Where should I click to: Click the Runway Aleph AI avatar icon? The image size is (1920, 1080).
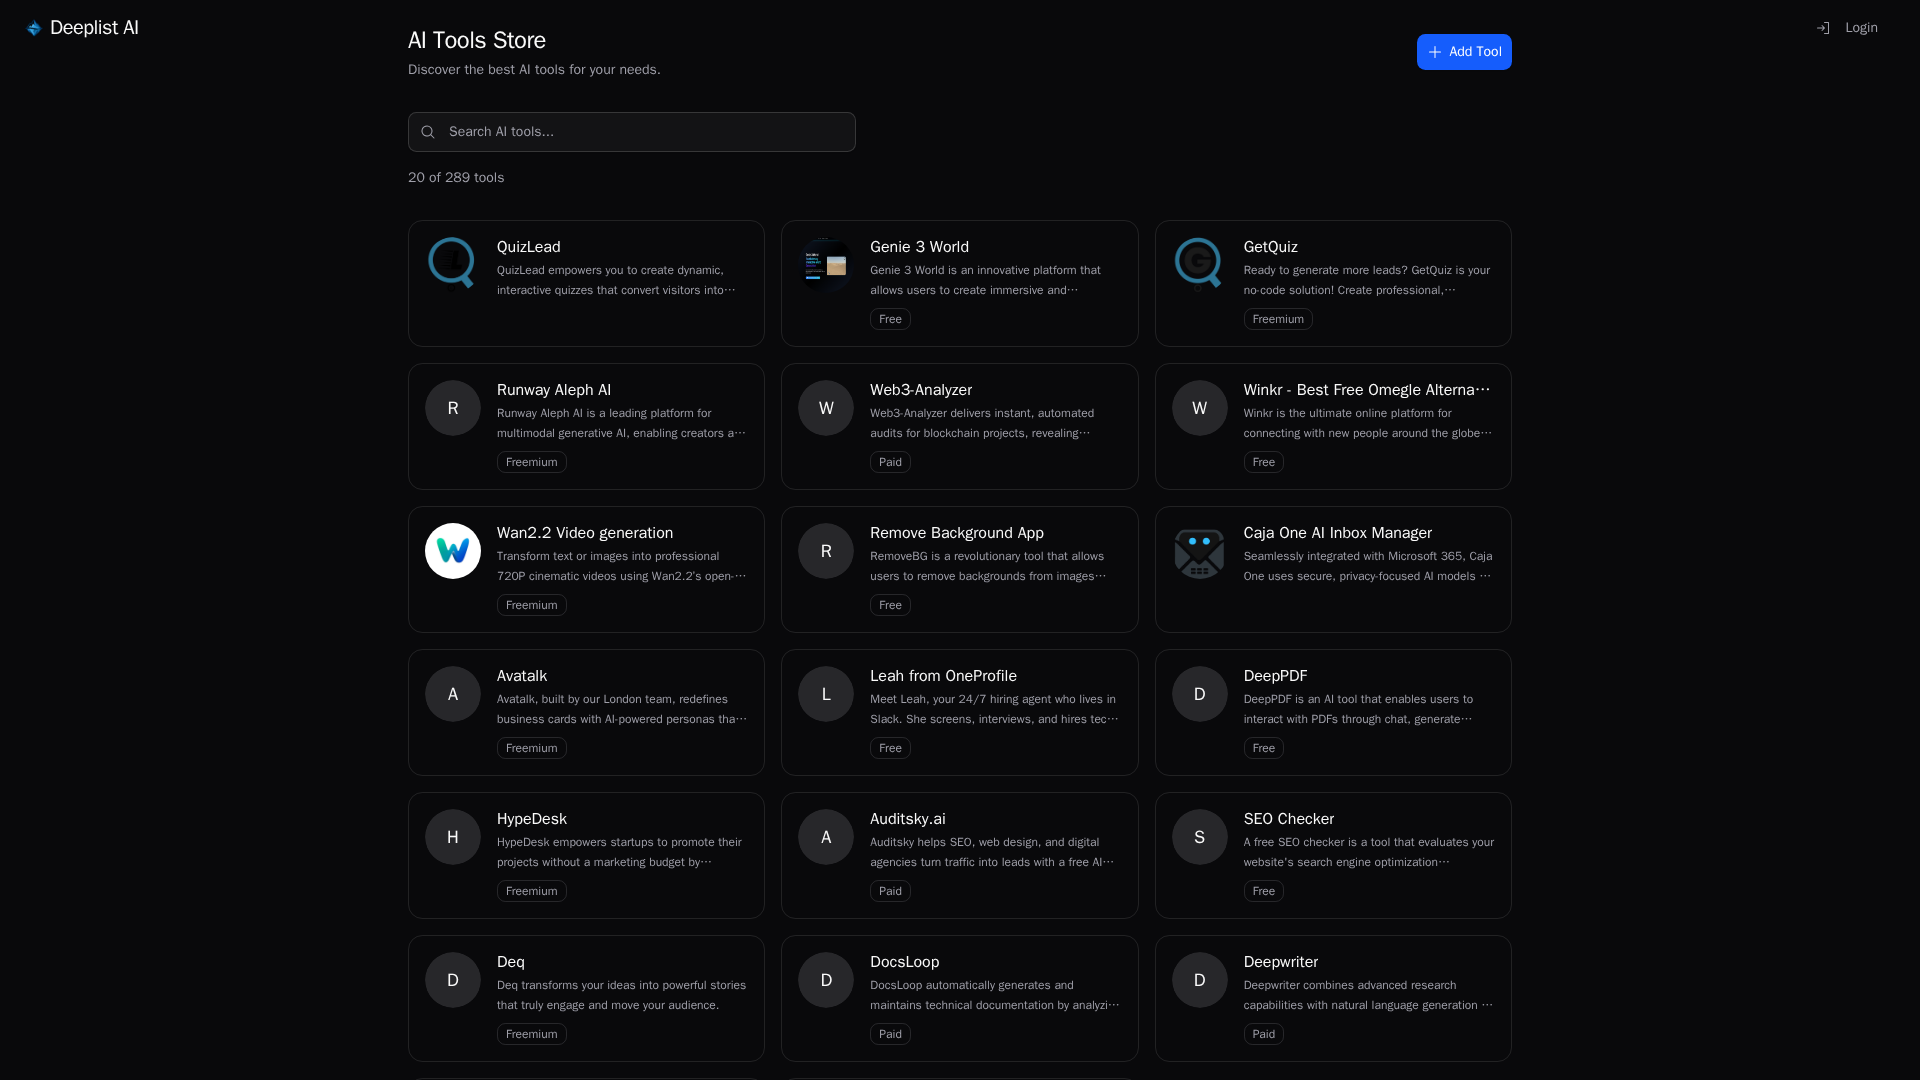(x=452, y=408)
